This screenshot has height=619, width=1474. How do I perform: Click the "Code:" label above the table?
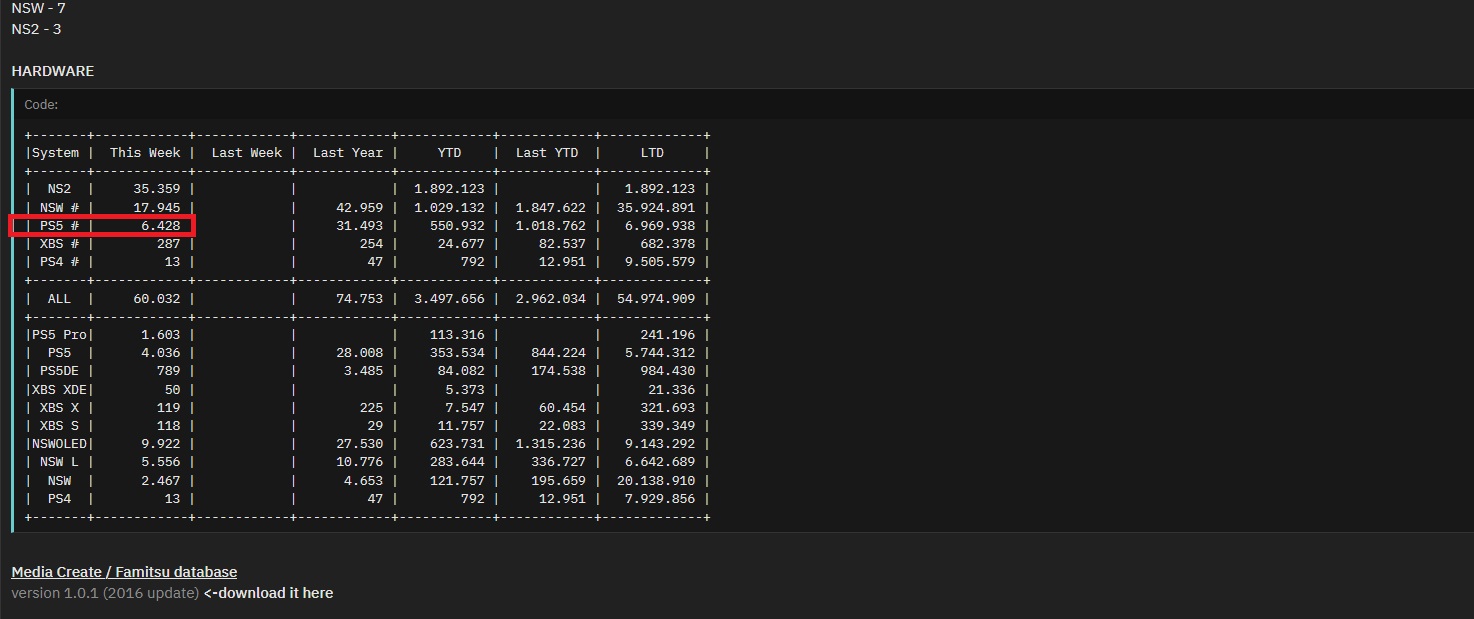click(41, 104)
